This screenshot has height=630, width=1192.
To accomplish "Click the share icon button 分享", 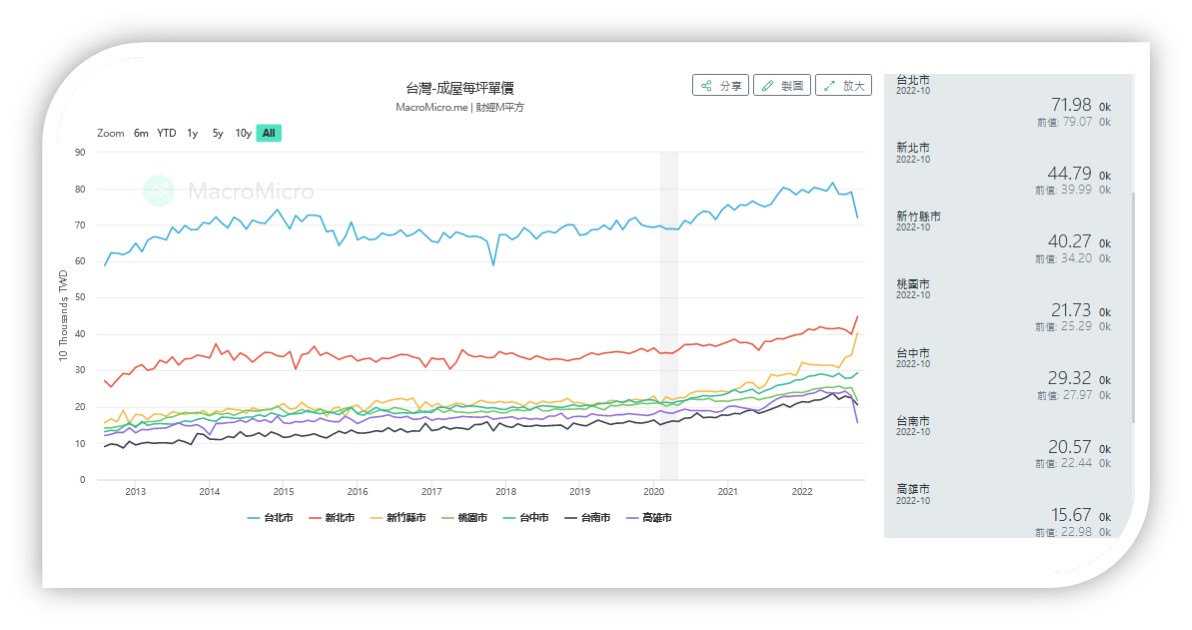I will [719, 86].
